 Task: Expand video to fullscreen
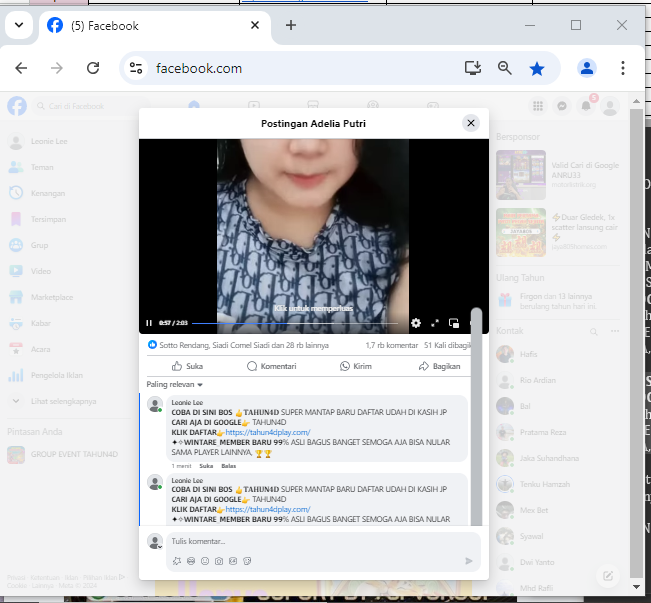(x=435, y=323)
